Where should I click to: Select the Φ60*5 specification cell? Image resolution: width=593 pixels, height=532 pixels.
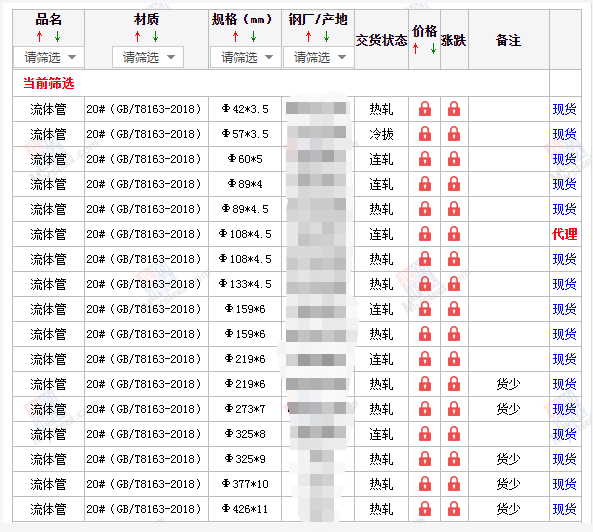(245, 159)
